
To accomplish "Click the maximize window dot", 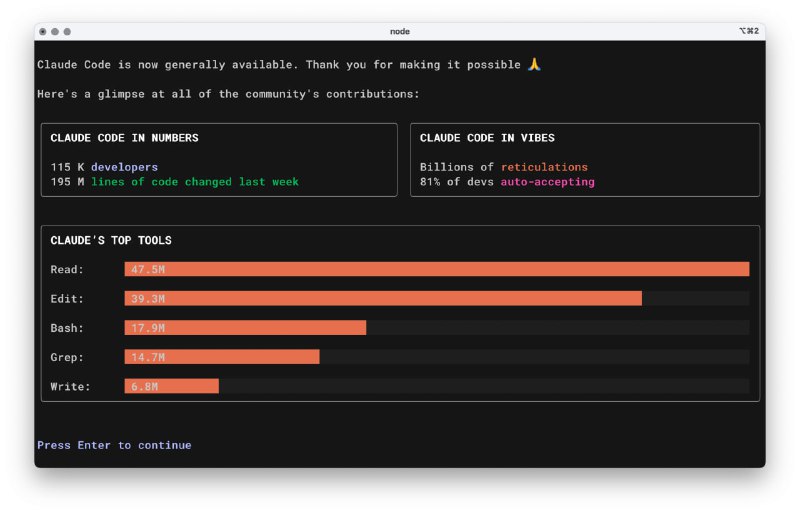I will (x=67, y=32).
